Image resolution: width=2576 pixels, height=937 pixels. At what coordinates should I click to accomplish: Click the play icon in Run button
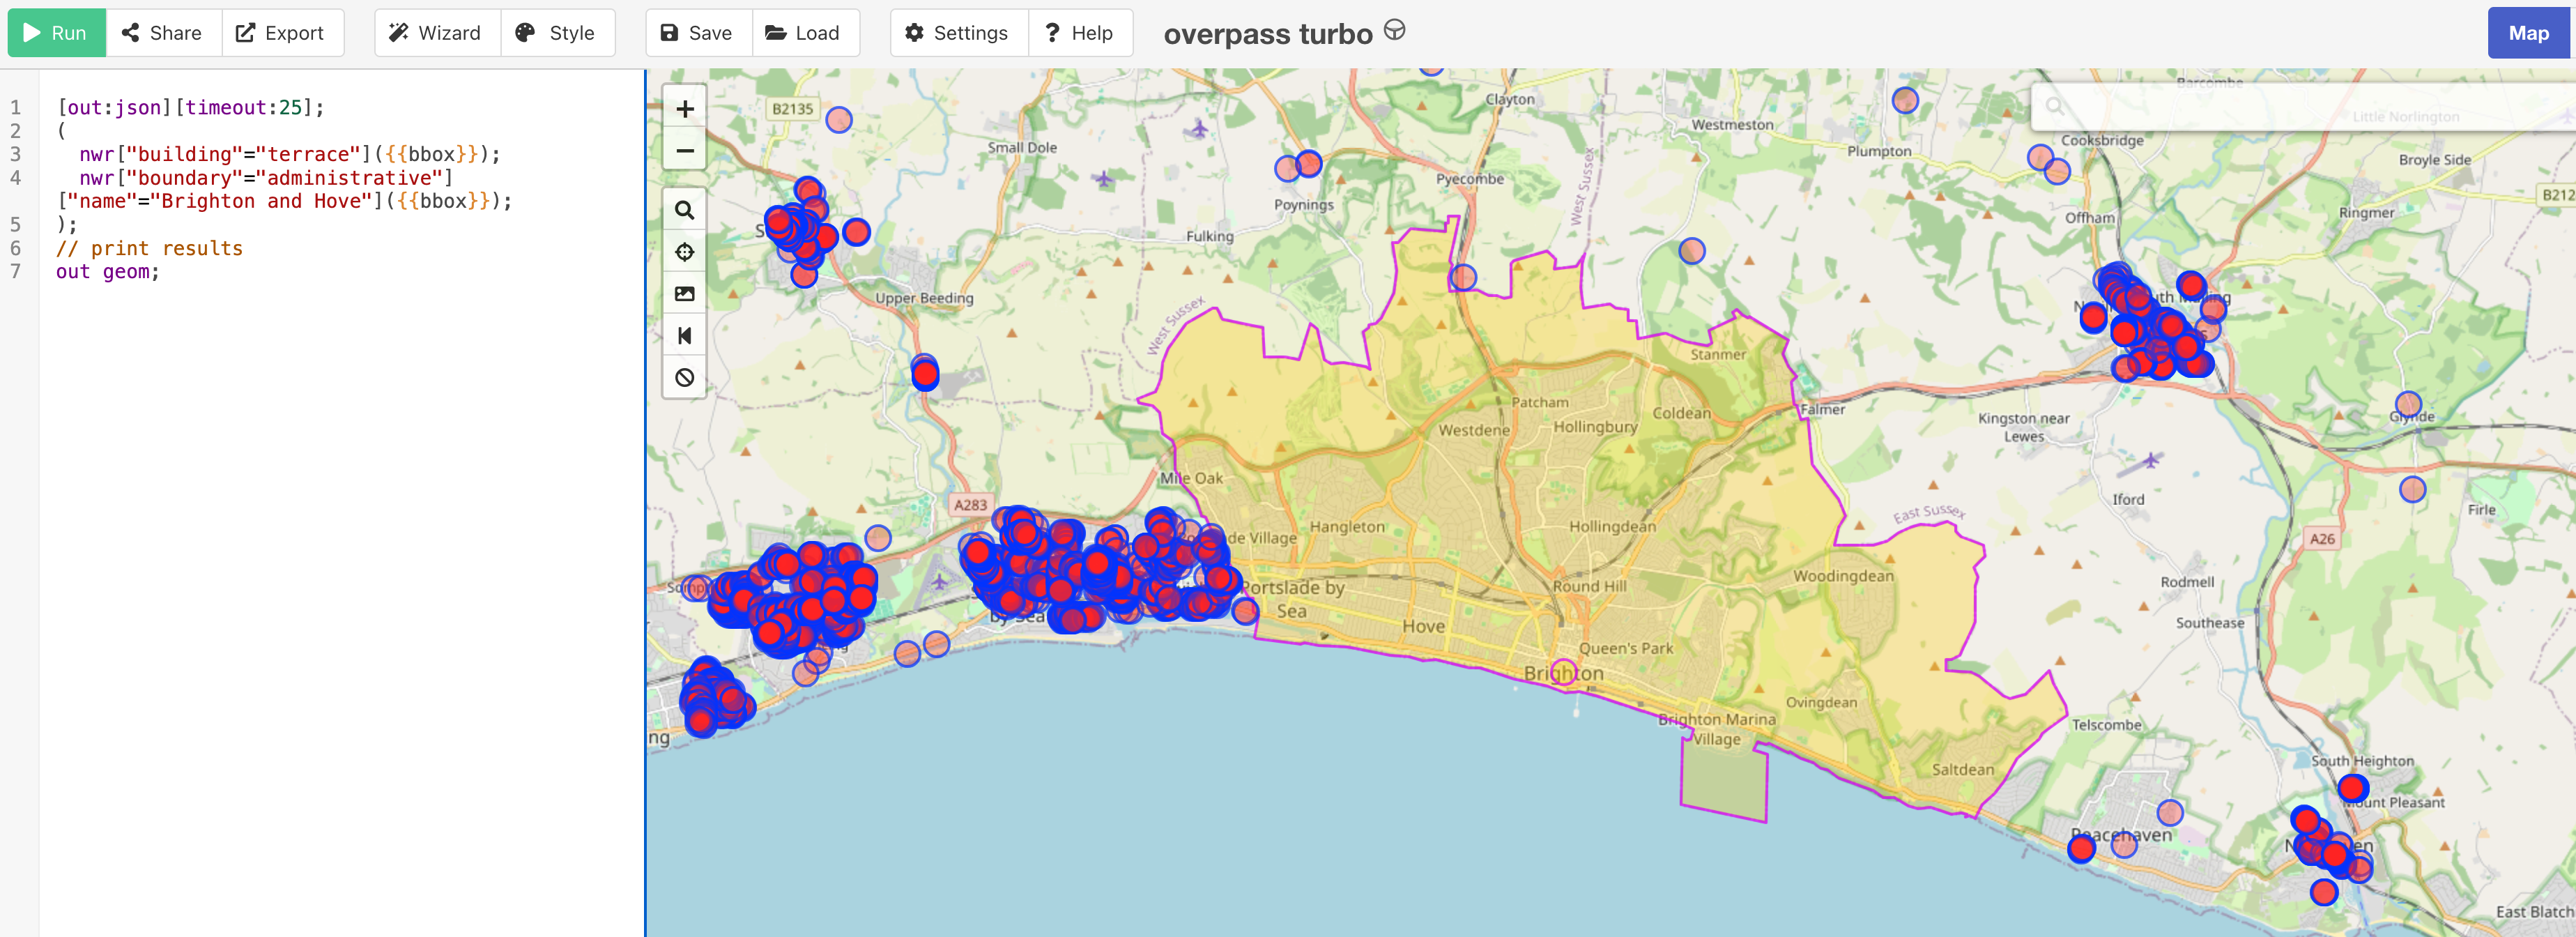pyautogui.click(x=32, y=33)
